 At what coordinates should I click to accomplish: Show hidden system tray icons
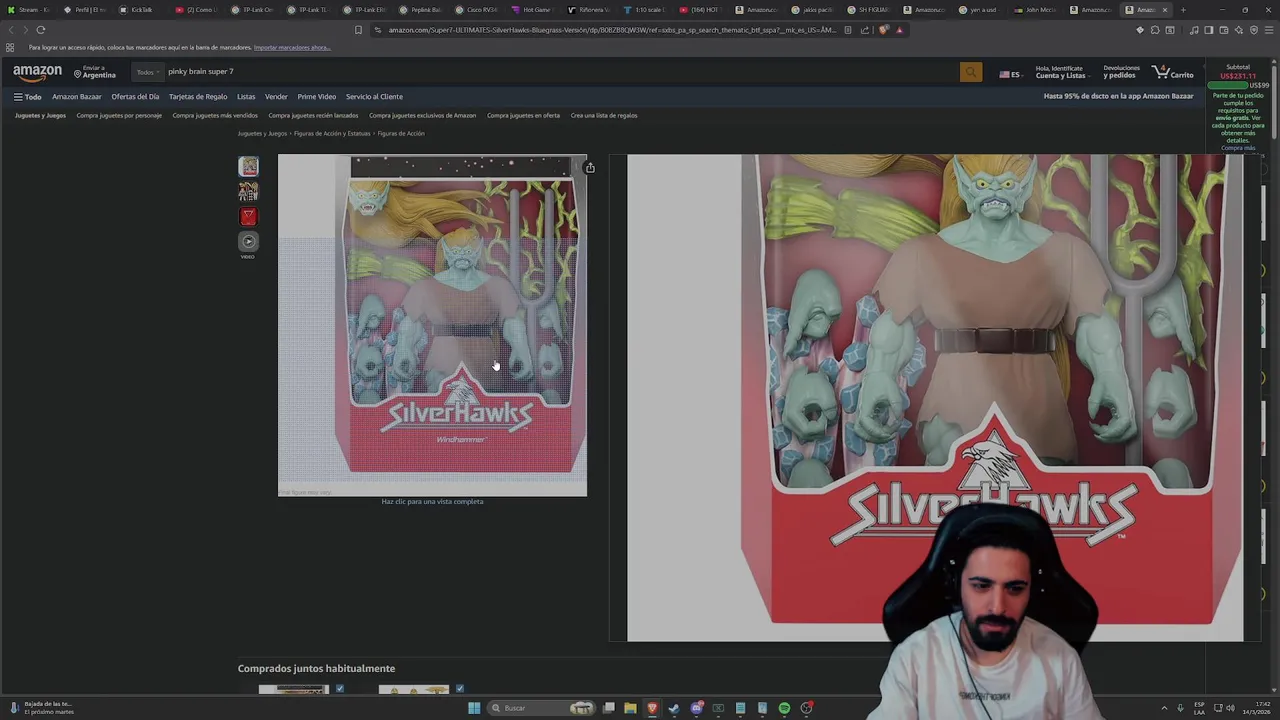[x=1165, y=708]
